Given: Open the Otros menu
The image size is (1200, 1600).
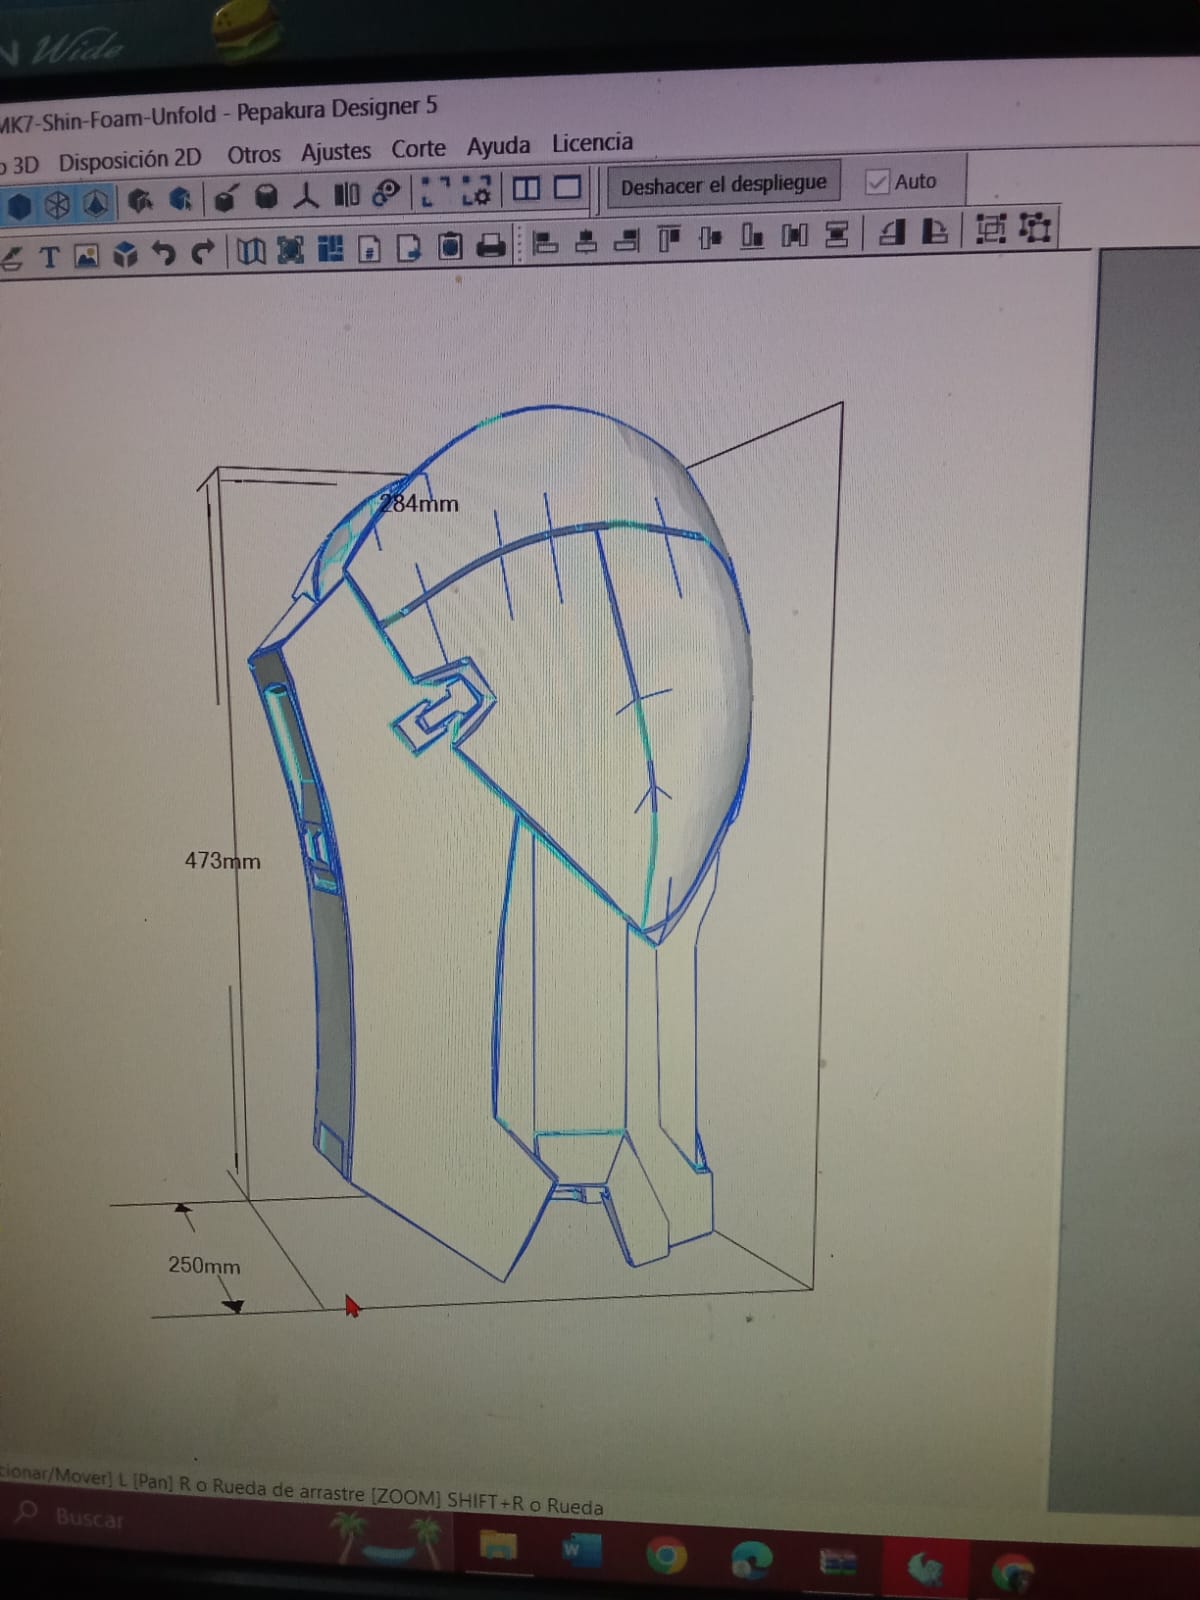Looking at the screenshot, I should coord(254,155).
